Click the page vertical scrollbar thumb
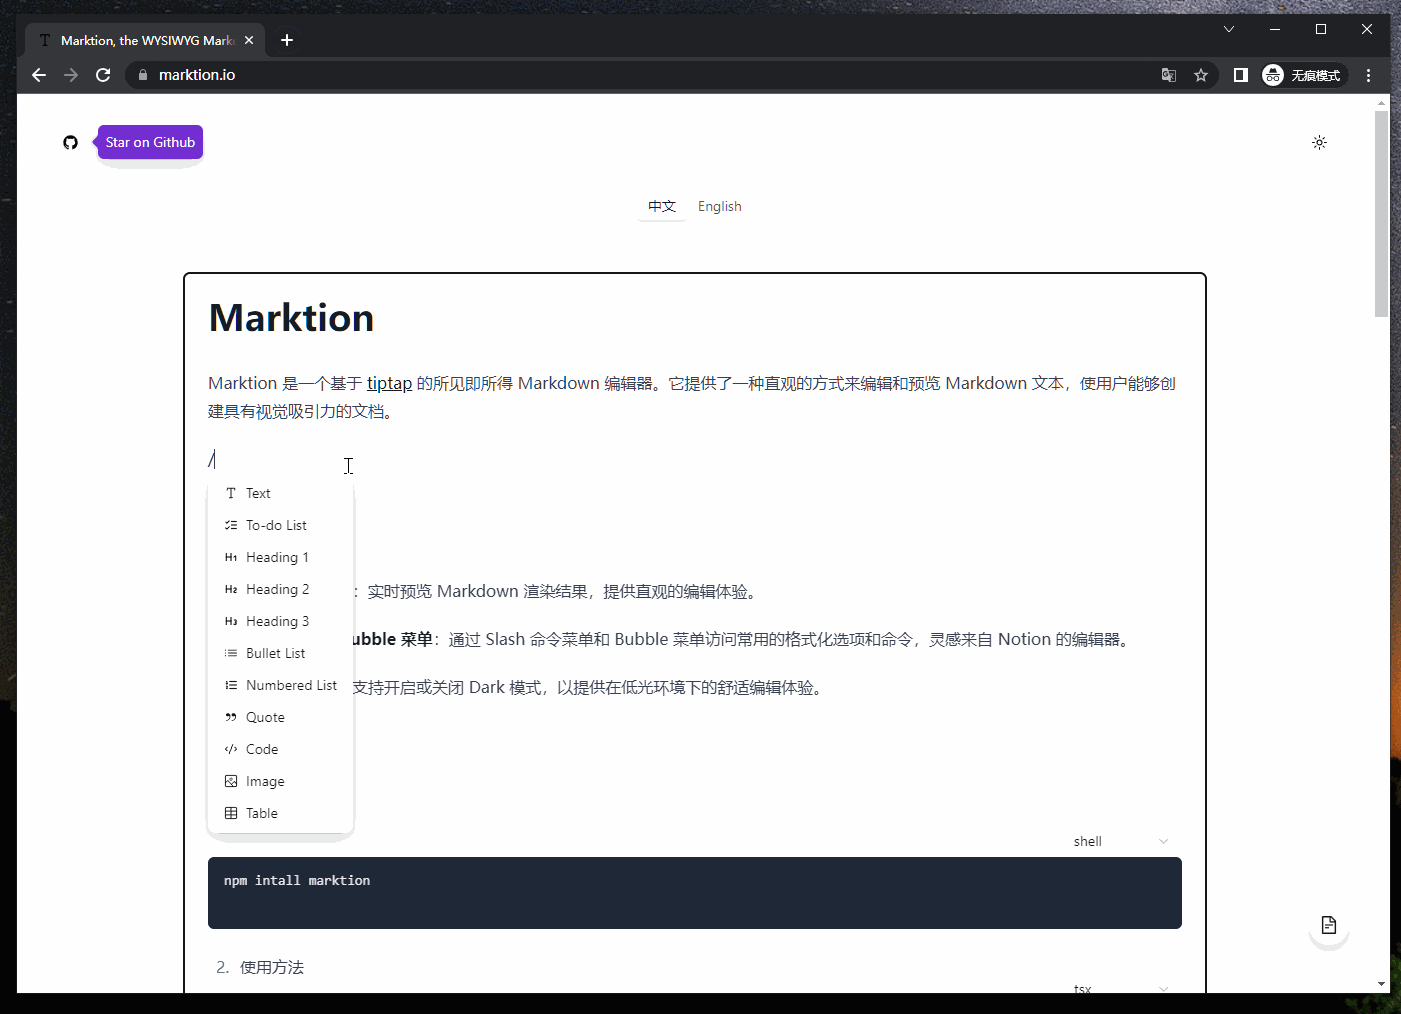The image size is (1401, 1014). coord(1382,214)
